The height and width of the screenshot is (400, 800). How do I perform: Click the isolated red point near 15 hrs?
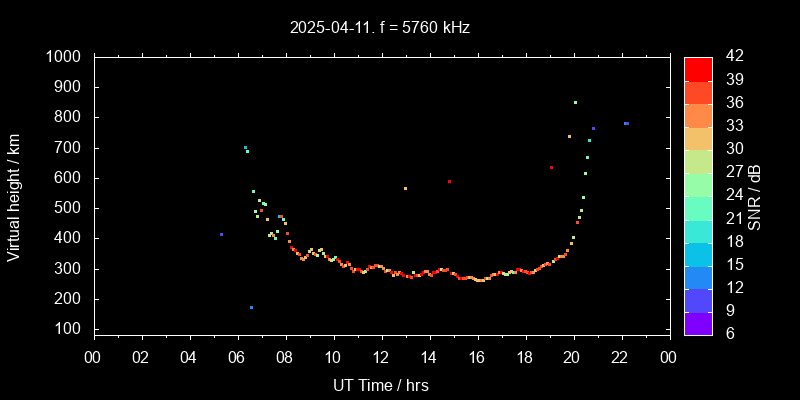pyautogui.click(x=450, y=182)
